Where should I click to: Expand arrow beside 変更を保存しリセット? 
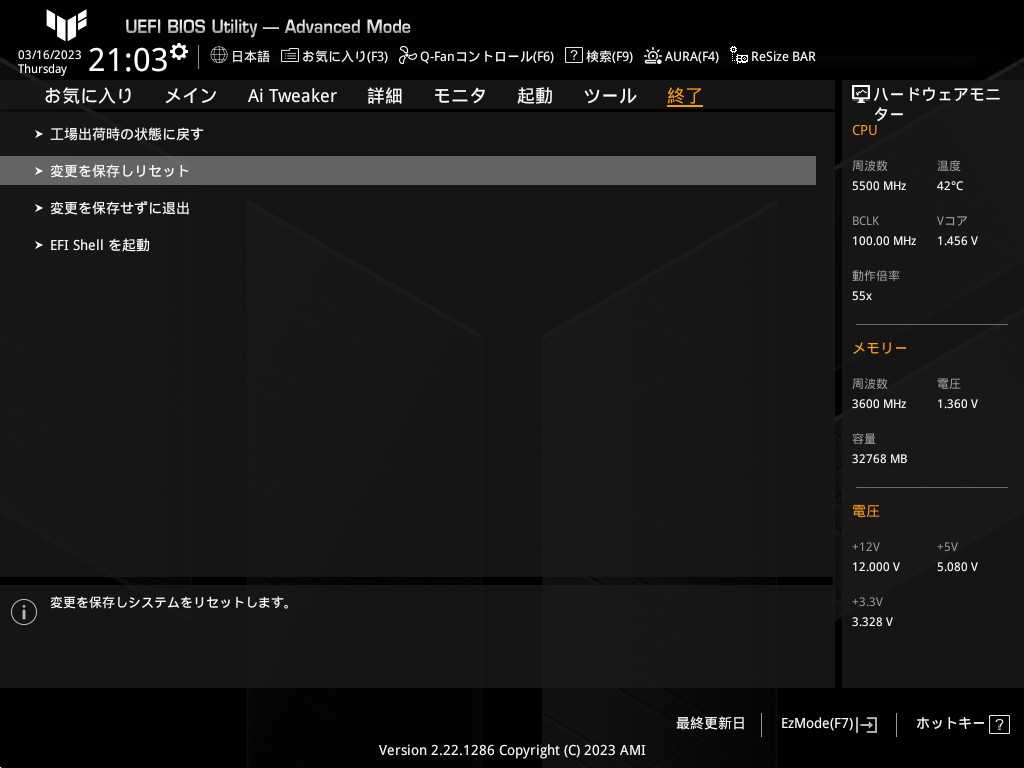(x=39, y=171)
